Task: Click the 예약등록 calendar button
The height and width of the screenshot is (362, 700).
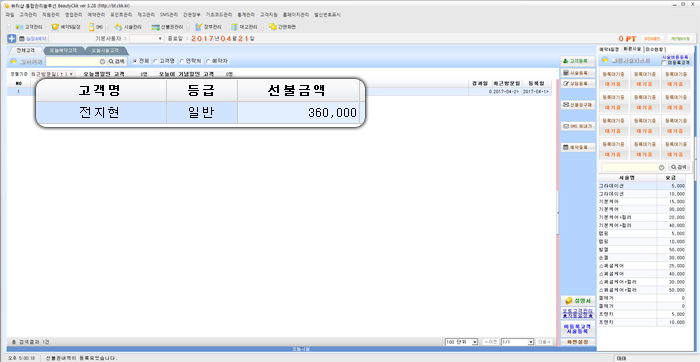Action: (578, 147)
